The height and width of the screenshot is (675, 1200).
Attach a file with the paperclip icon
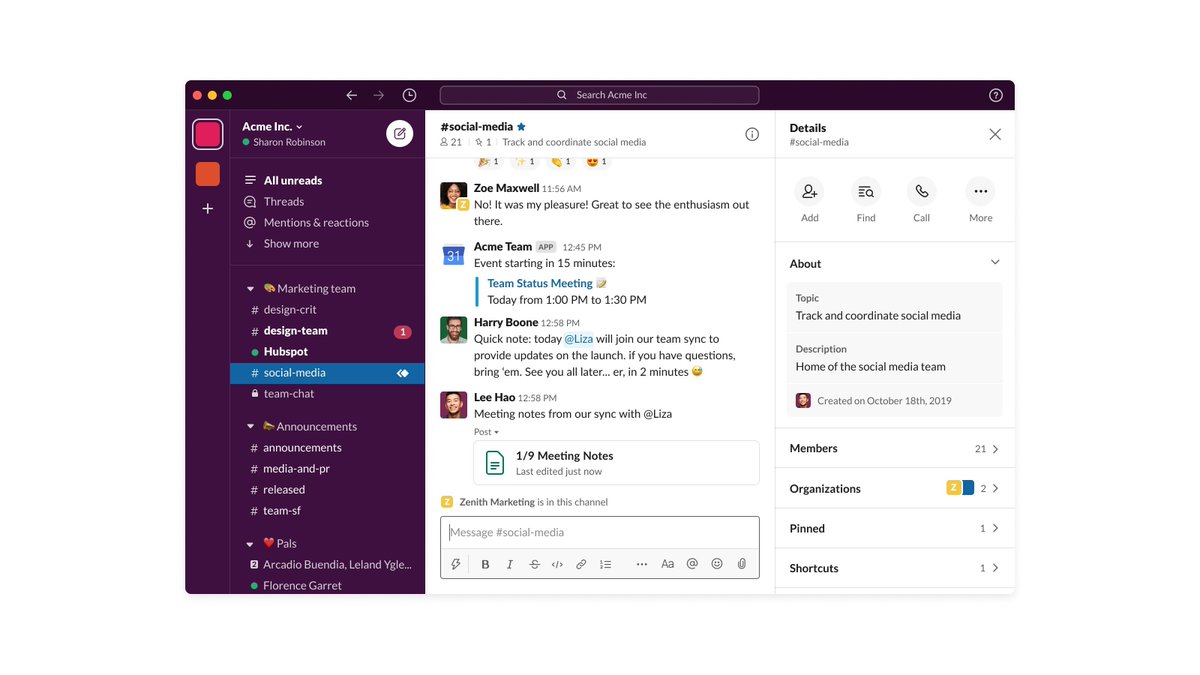741,563
